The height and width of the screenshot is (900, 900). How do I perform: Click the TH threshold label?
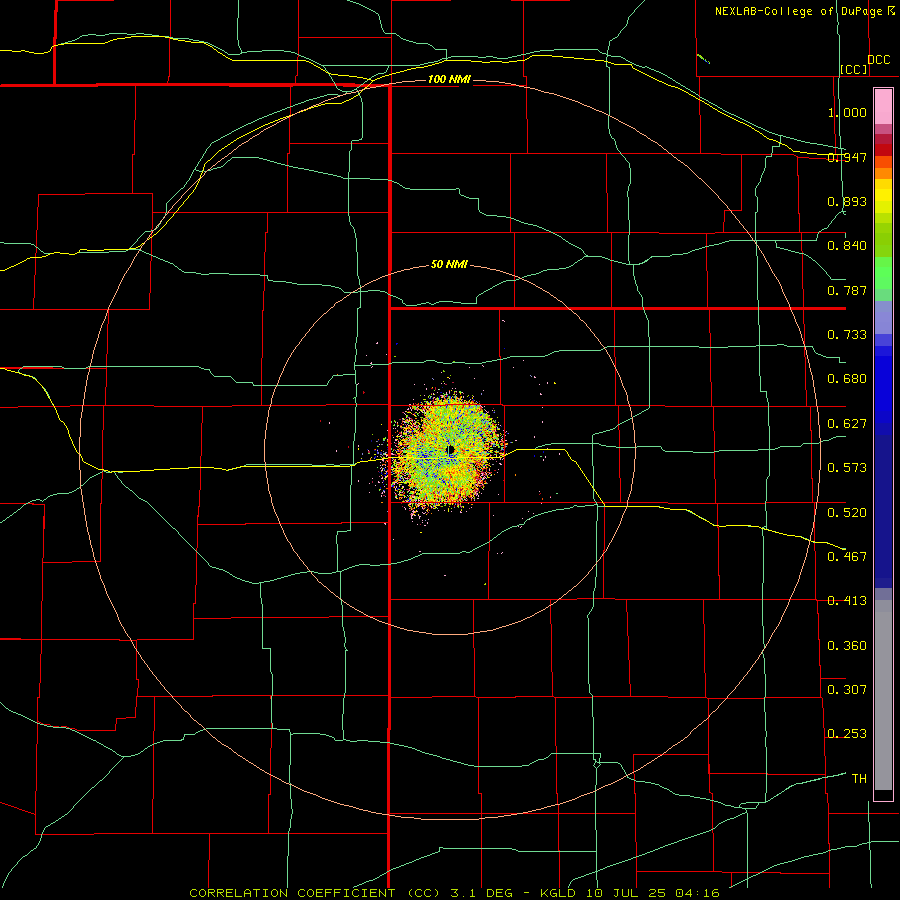pyautogui.click(x=859, y=778)
